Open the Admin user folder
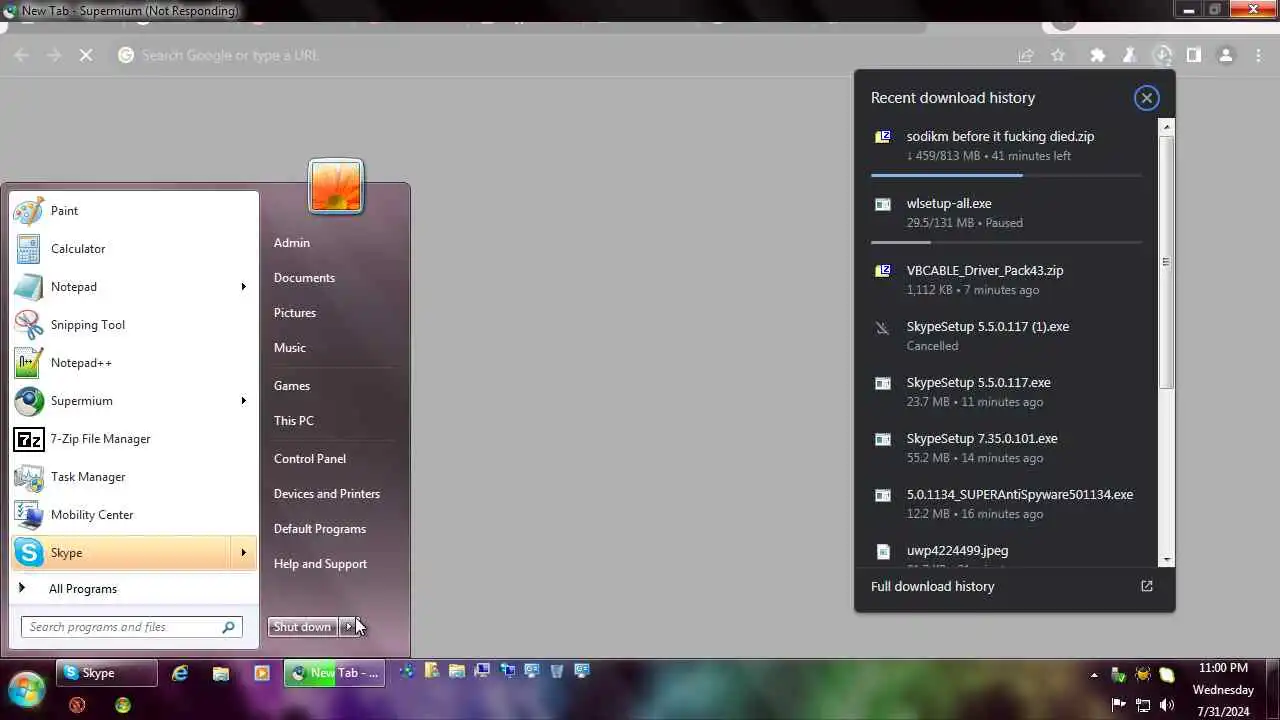The image size is (1280, 720). click(x=292, y=243)
